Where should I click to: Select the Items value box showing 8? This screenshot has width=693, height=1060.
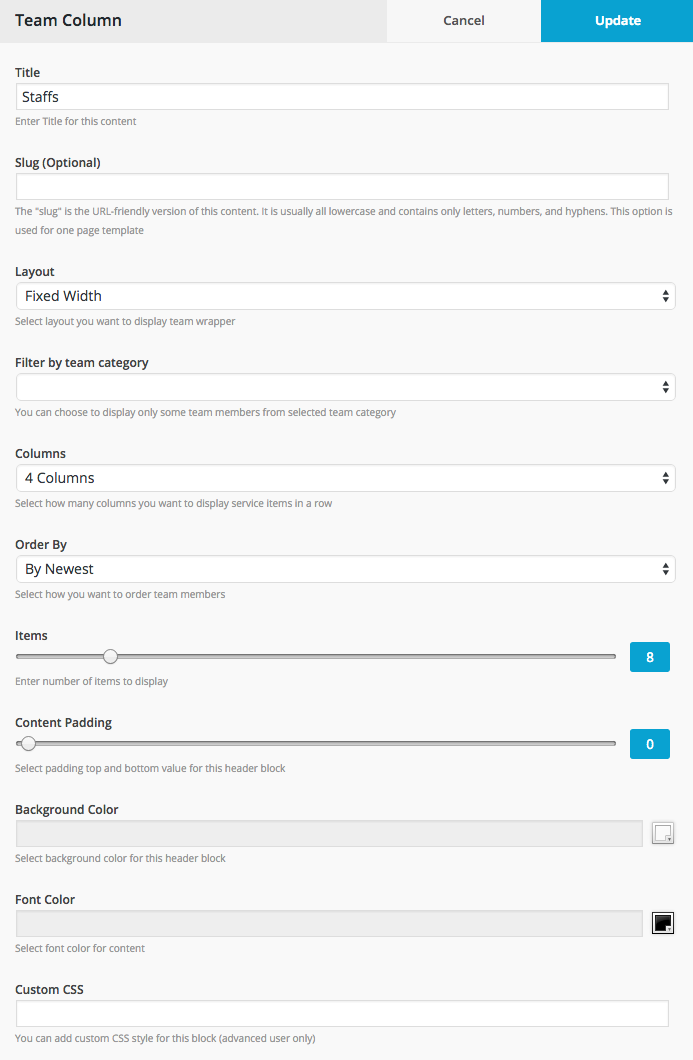point(649,657)
